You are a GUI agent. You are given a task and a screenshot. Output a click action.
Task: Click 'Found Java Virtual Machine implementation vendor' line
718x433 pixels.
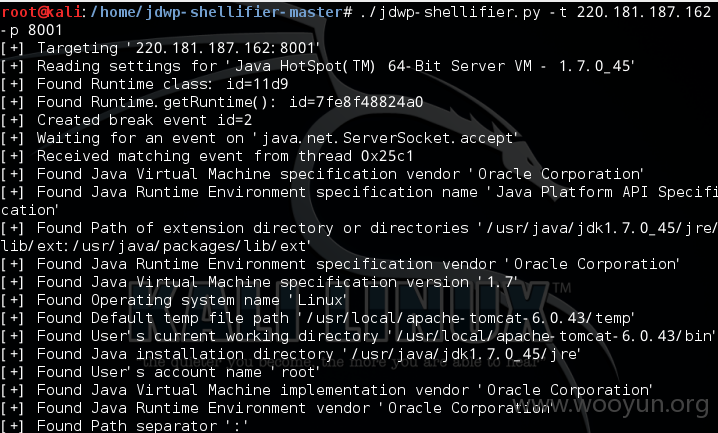coord(326,390)
